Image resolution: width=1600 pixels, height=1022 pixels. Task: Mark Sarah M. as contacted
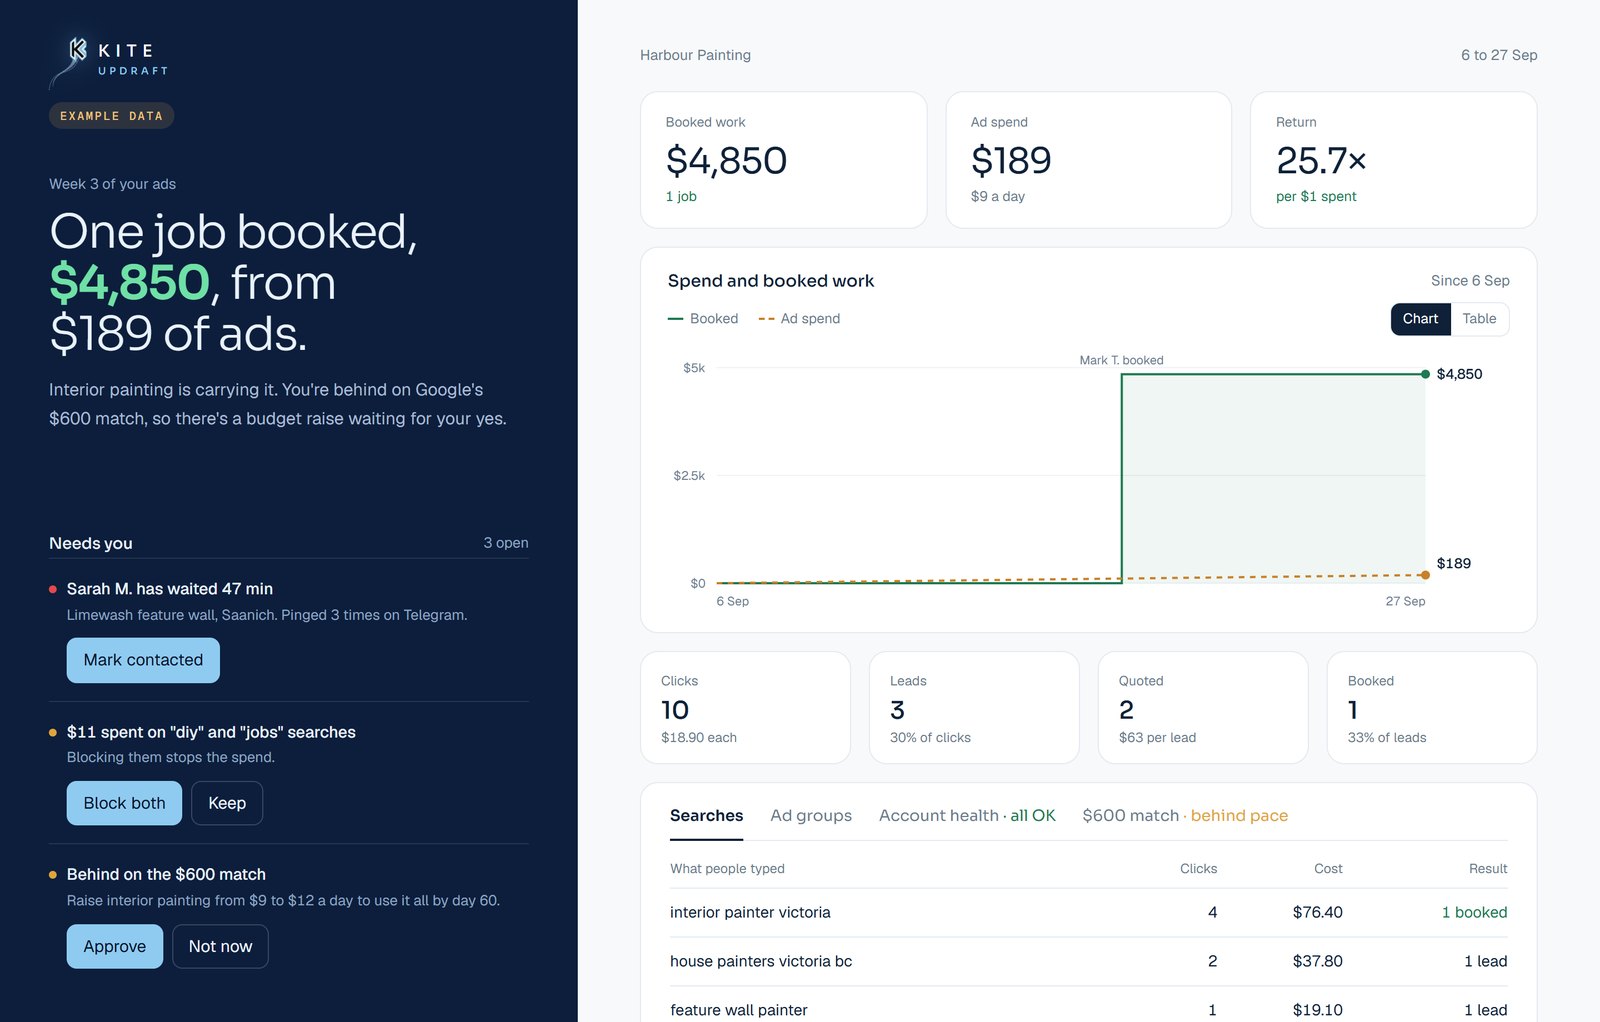143,660
